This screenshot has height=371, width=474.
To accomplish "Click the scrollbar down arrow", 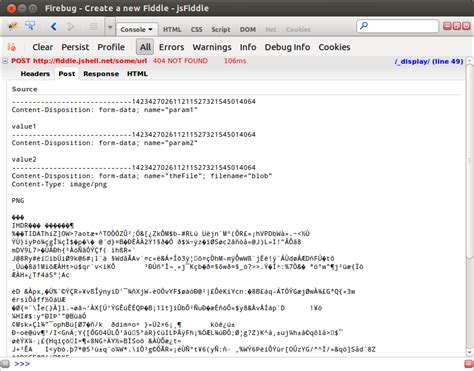I will 469,353.
